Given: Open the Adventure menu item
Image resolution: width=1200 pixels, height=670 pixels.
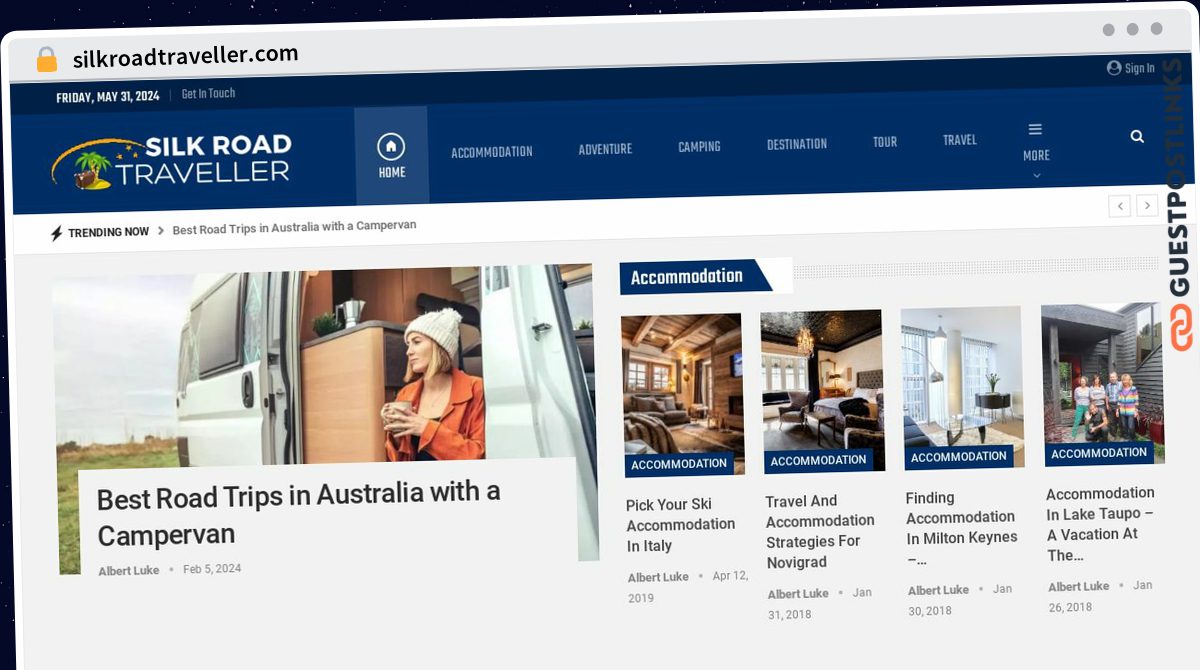Looking at the screenshot, I should coord(605,149).
